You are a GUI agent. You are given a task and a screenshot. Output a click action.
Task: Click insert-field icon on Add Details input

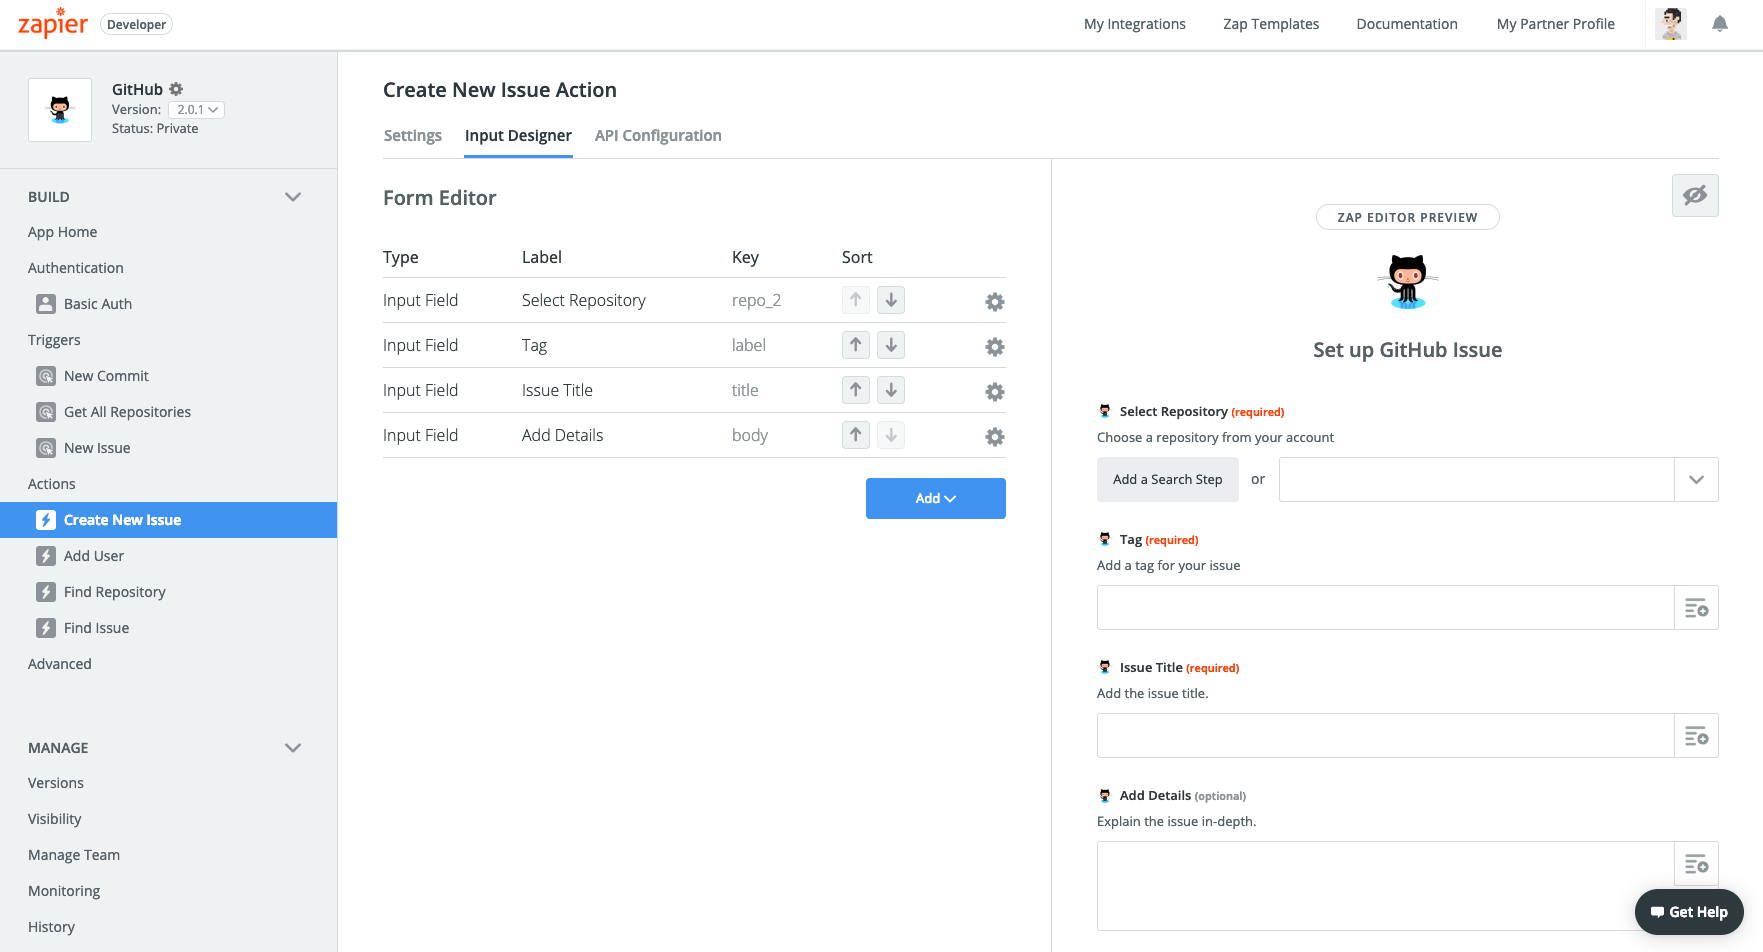point(1696,864)
